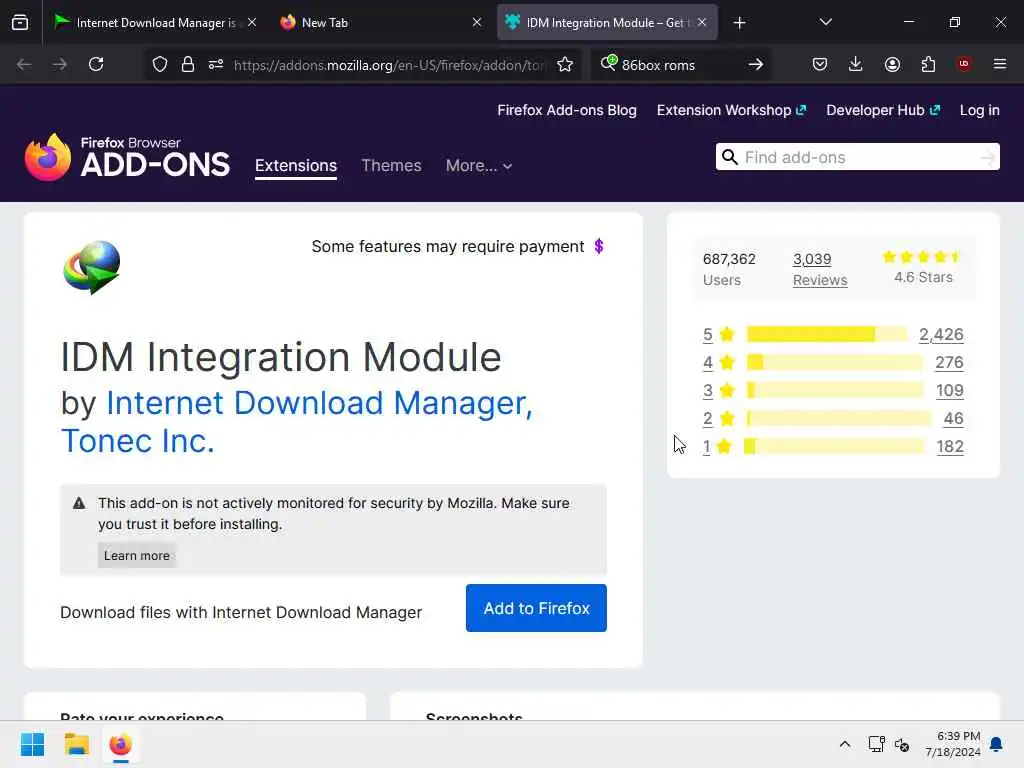Go to Firefox Add-ons Blog
Screen dimensions: 1024x768
click(567, 110)
